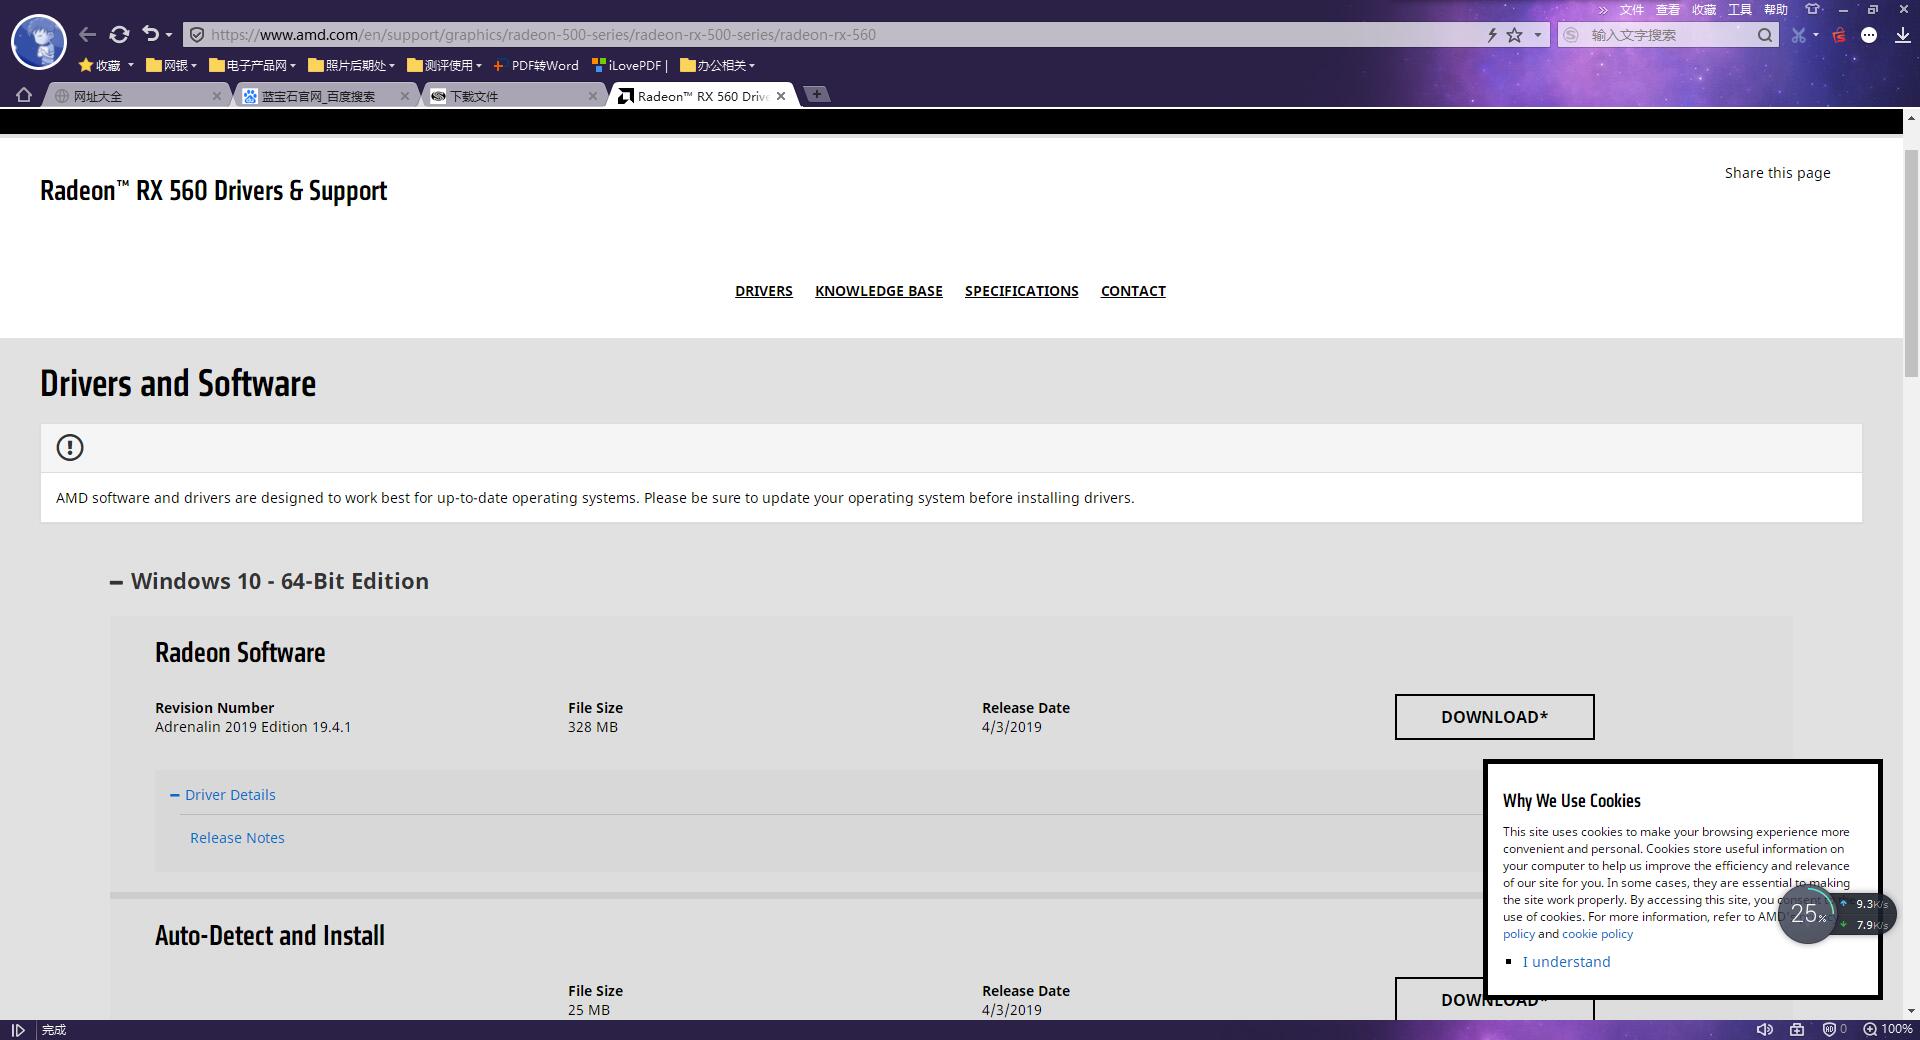
Task: Click the magnifier search icon
Action: point(1765,35)
